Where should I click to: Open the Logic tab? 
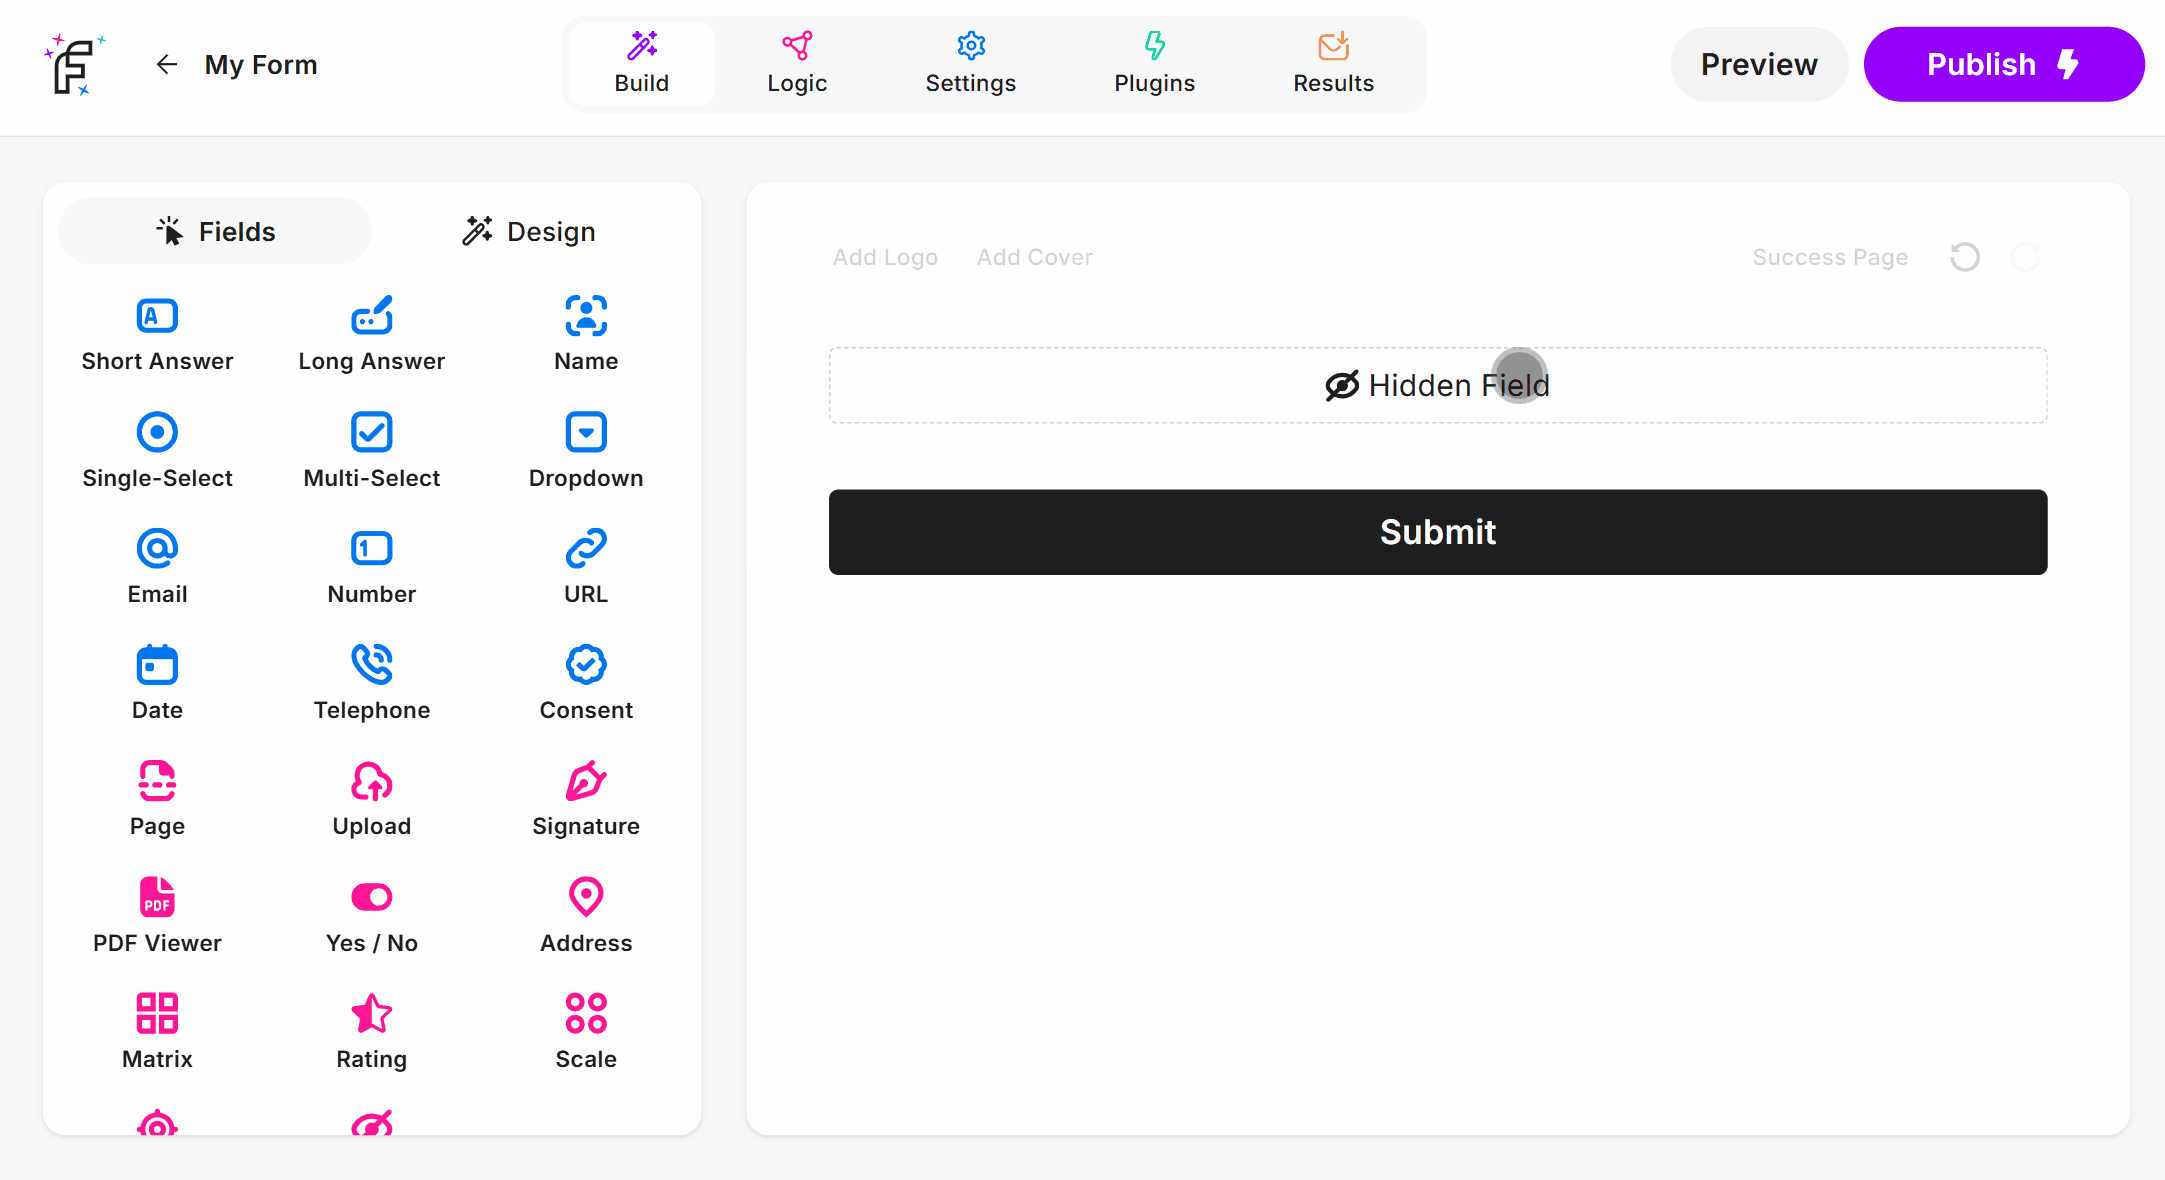pos(797,64)
